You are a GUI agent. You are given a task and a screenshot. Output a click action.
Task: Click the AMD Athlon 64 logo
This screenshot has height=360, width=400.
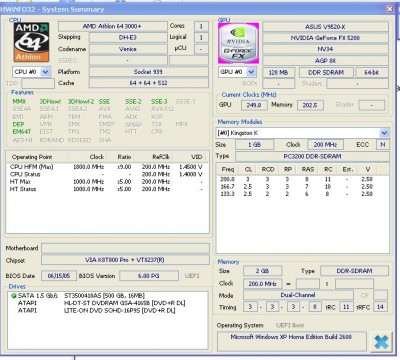31,42
